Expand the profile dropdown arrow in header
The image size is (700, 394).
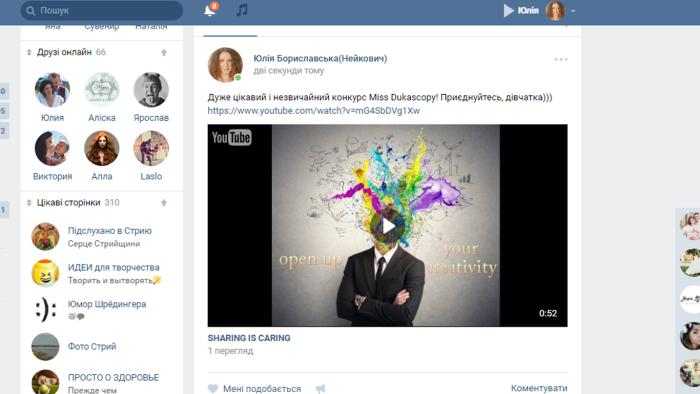pos(573,11)
